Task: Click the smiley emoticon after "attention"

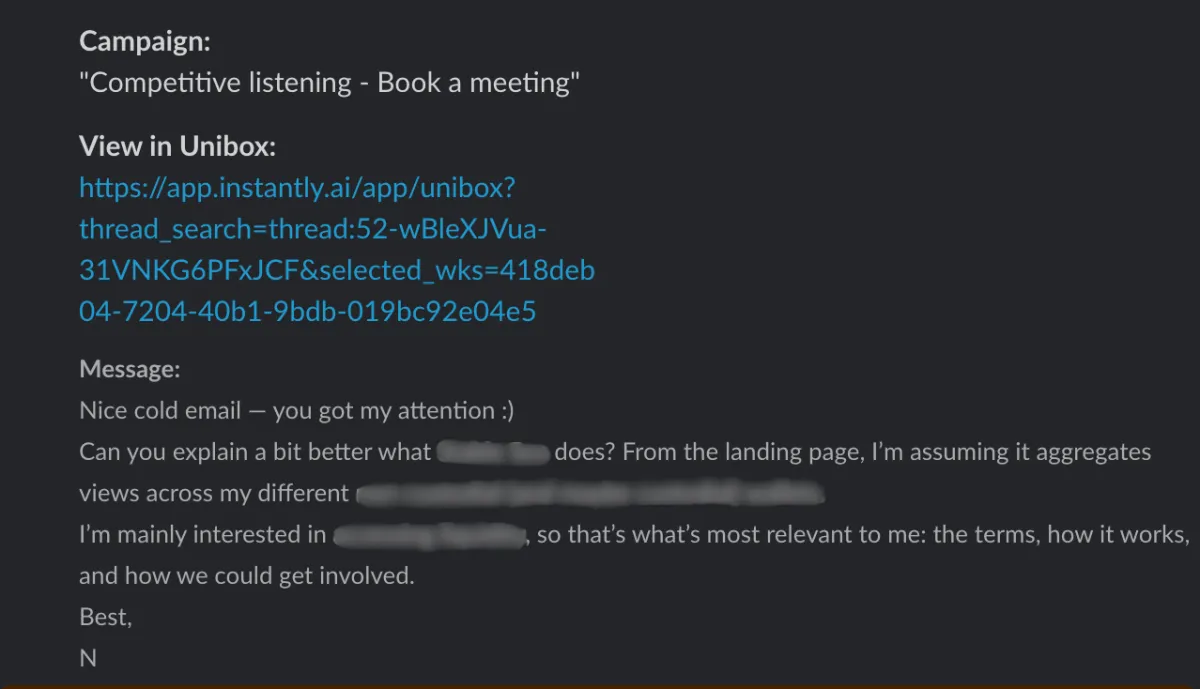Action: tap(505, 410)
